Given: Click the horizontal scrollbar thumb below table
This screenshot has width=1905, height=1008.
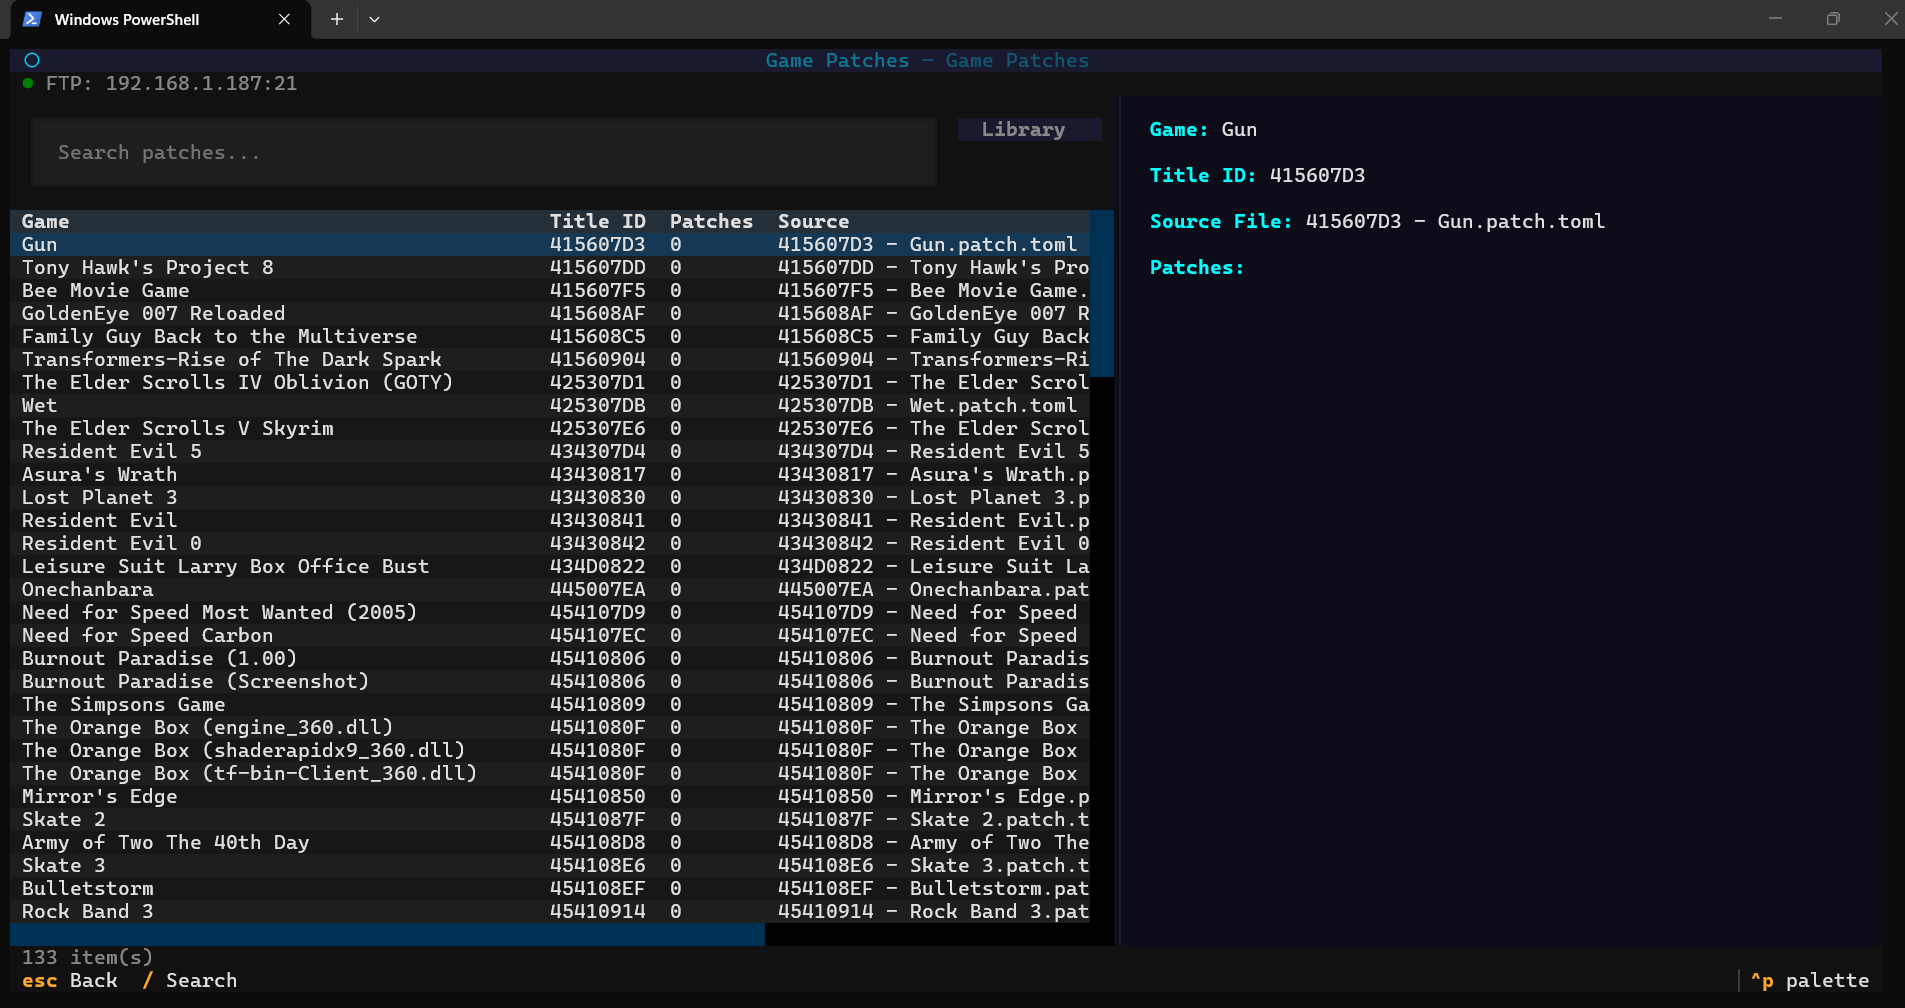Looking at the screenshot, I should coord(388,934).
